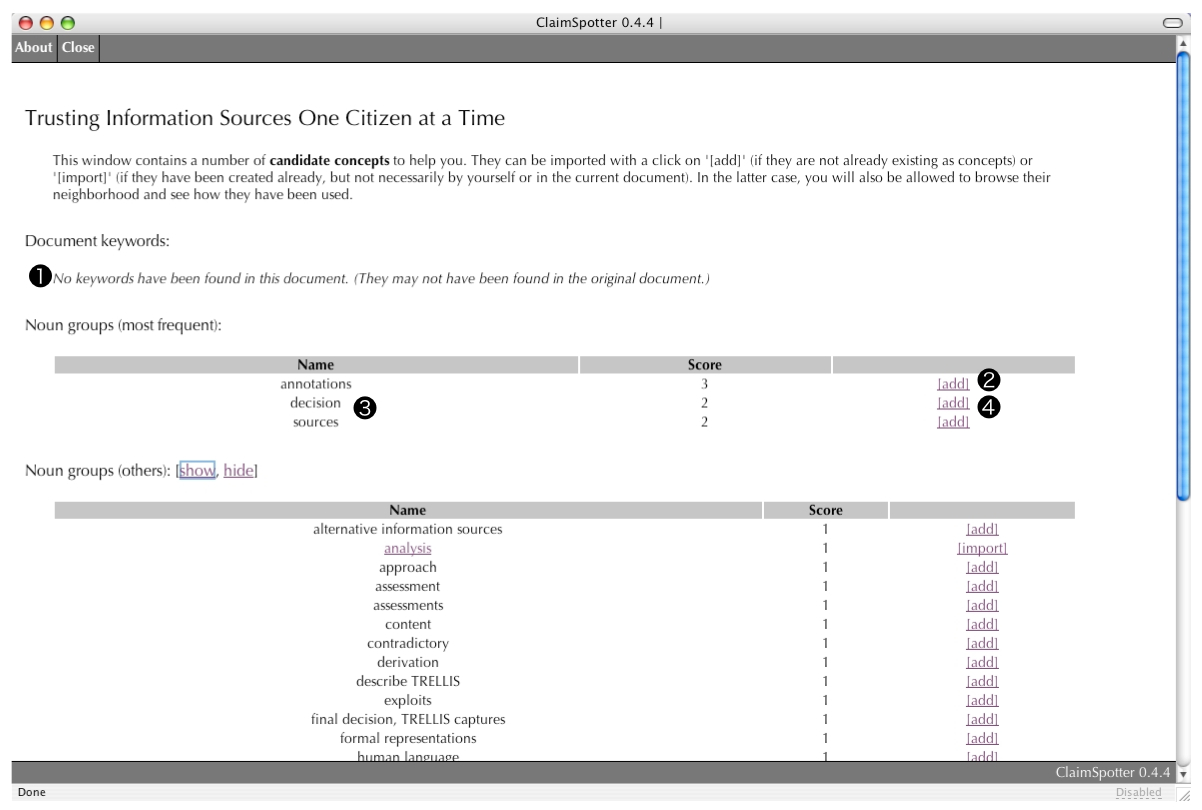Viewport: 1202px width, 810px height.
Task: Import the existing 'analysis' concept
Action: pyautogui.click(x=982, y=549)
